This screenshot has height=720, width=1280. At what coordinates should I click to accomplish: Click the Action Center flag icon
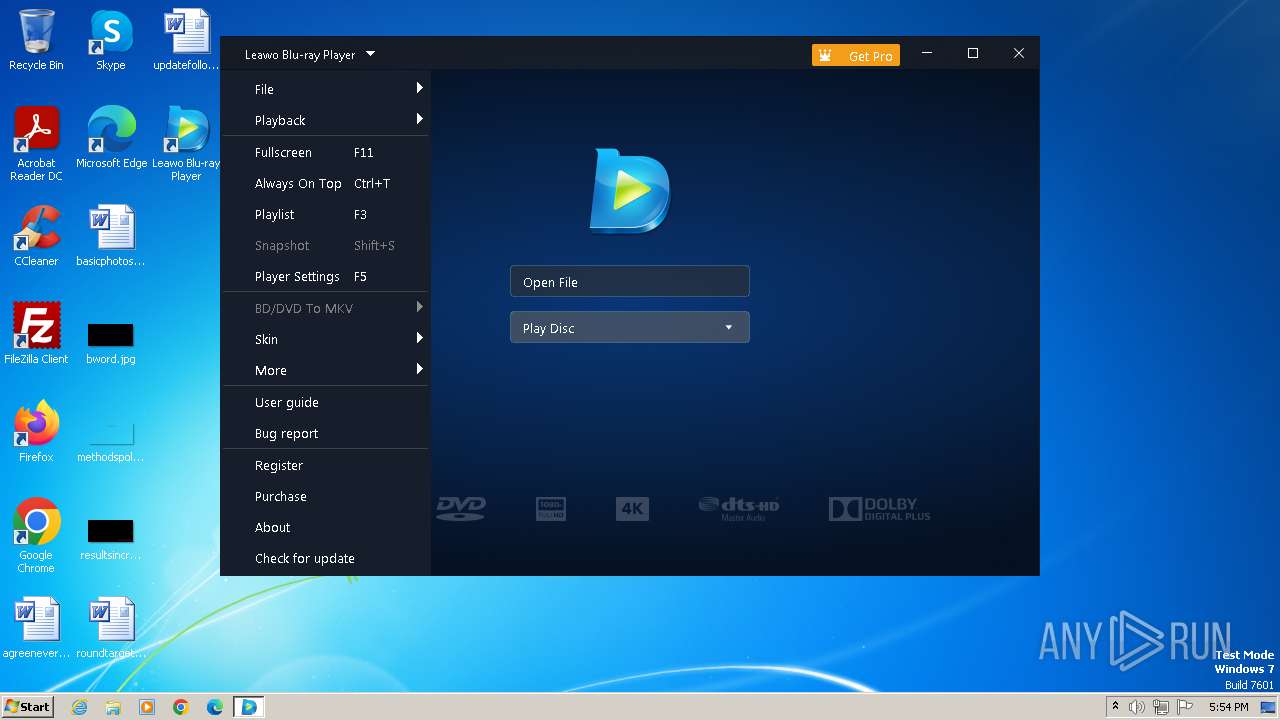(1185, 707)
